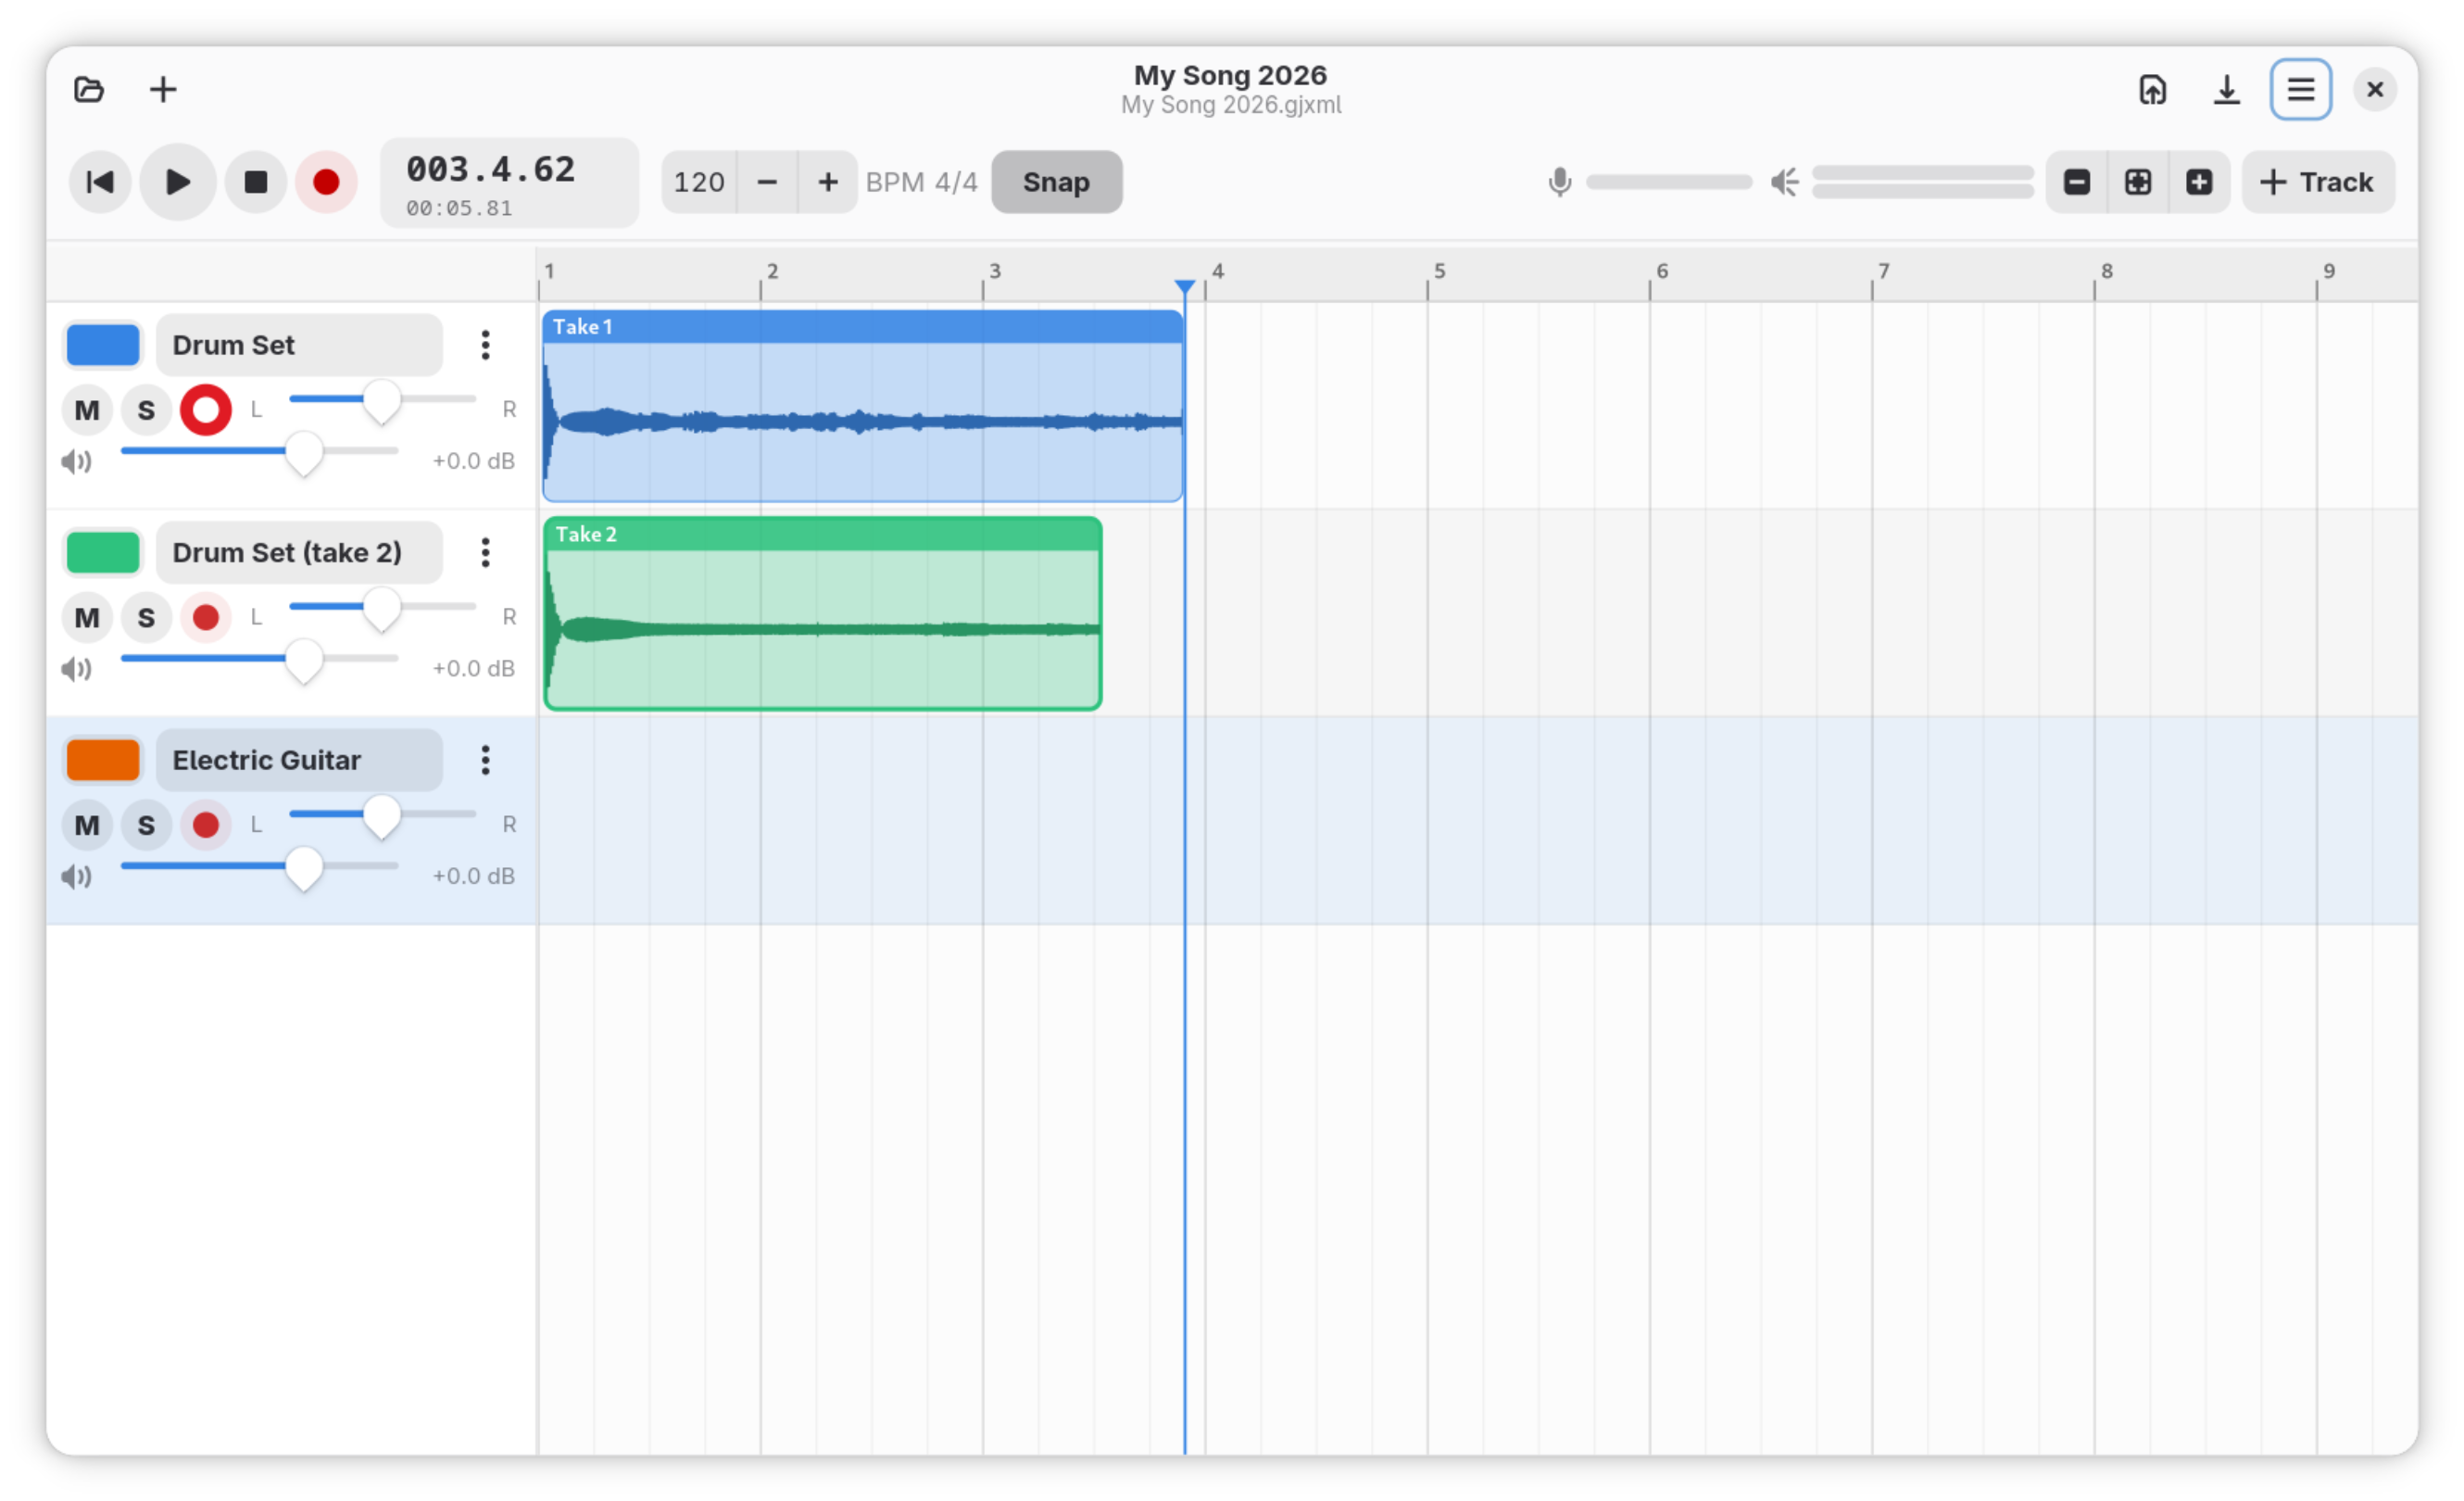Start playback with the Play button
Screen dimensions: 2464x1501
click(x=178, y=182)
